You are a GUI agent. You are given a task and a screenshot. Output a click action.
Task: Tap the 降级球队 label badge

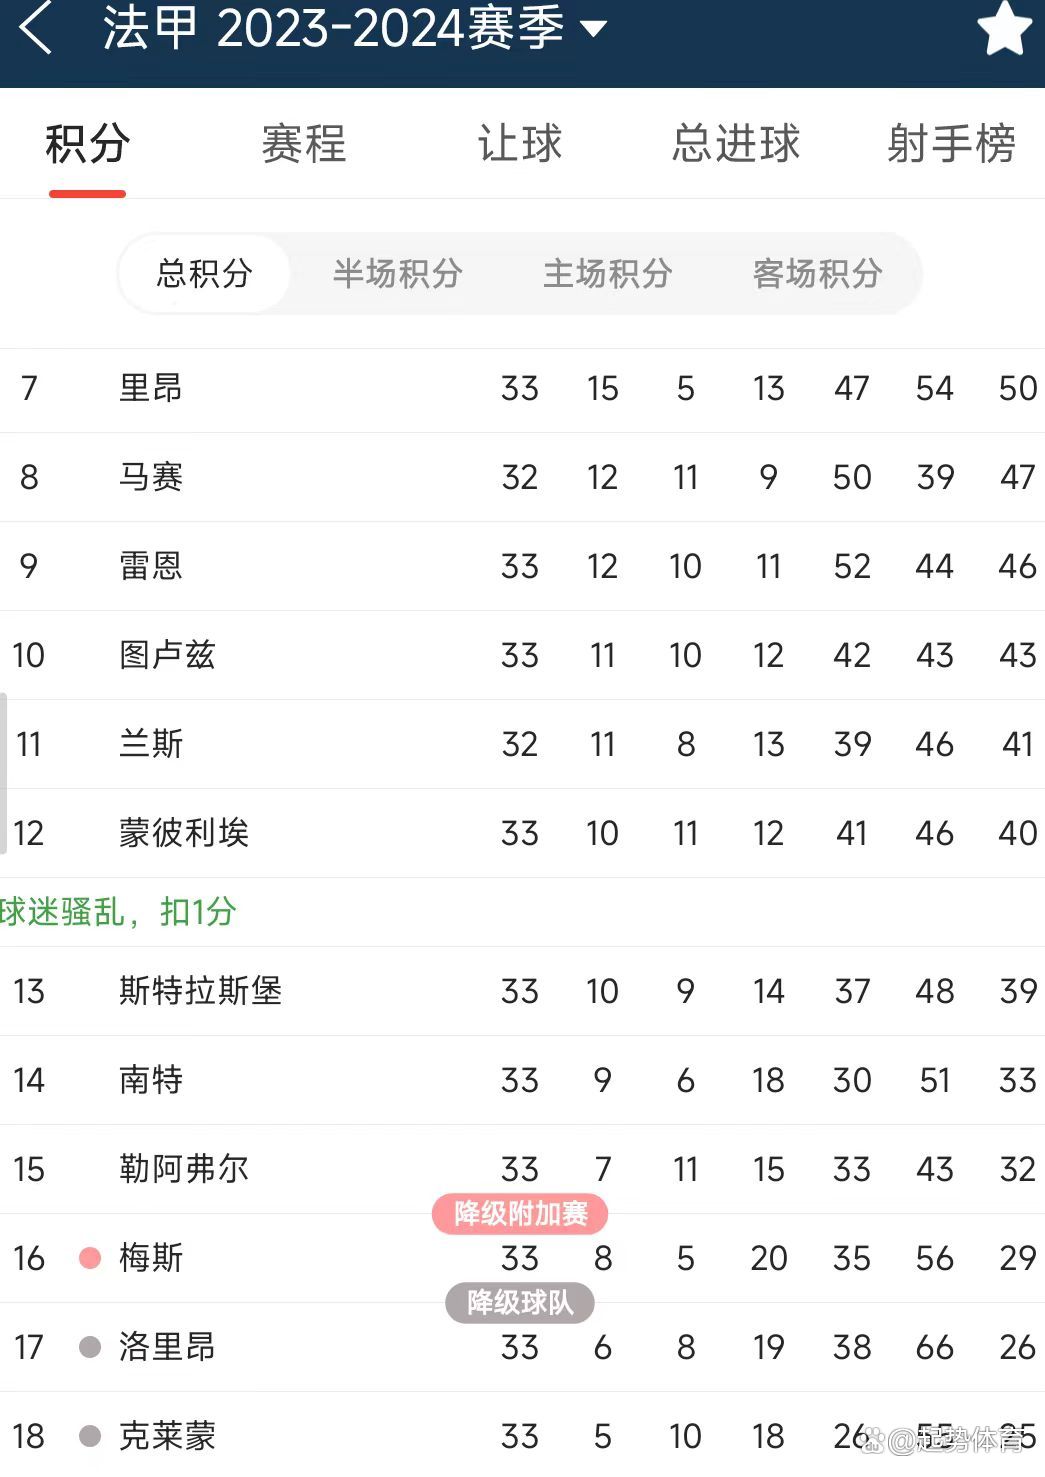[520, 1303]
